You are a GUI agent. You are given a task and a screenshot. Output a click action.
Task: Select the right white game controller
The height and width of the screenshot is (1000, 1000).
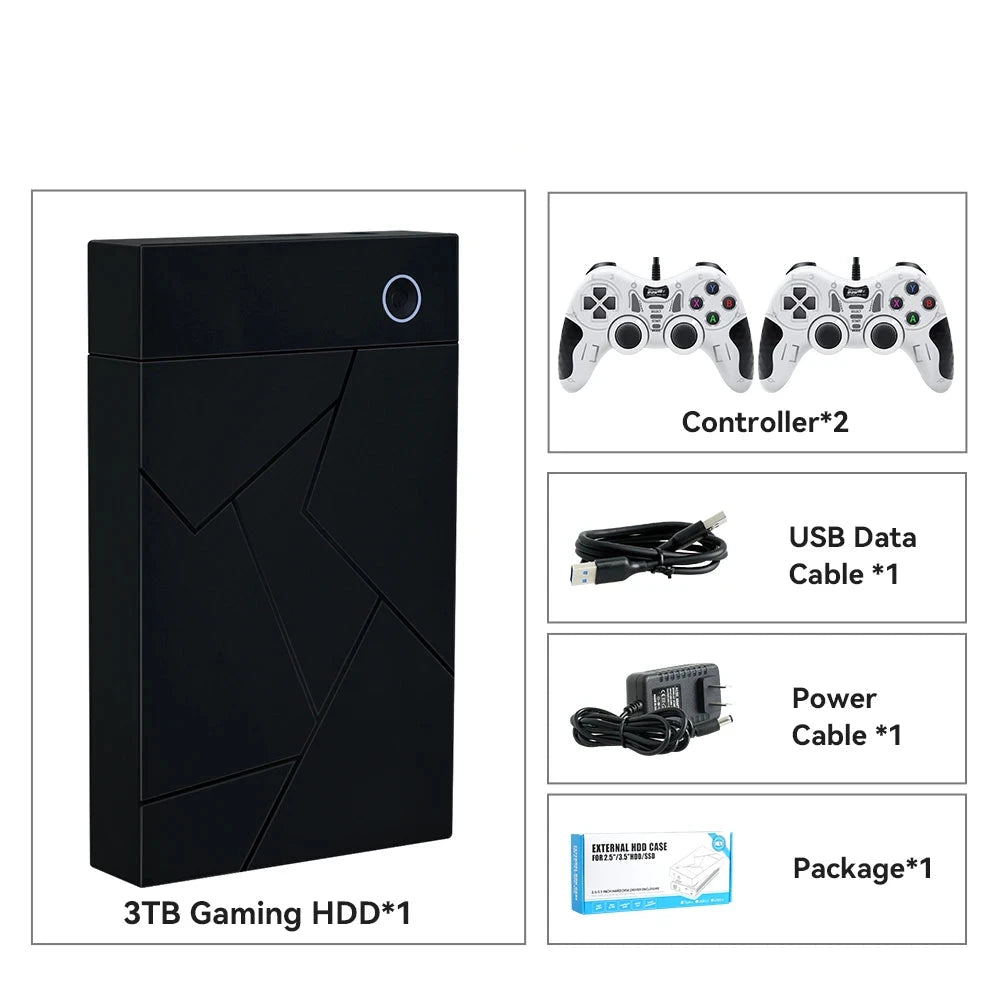click(x=857, y=326)
